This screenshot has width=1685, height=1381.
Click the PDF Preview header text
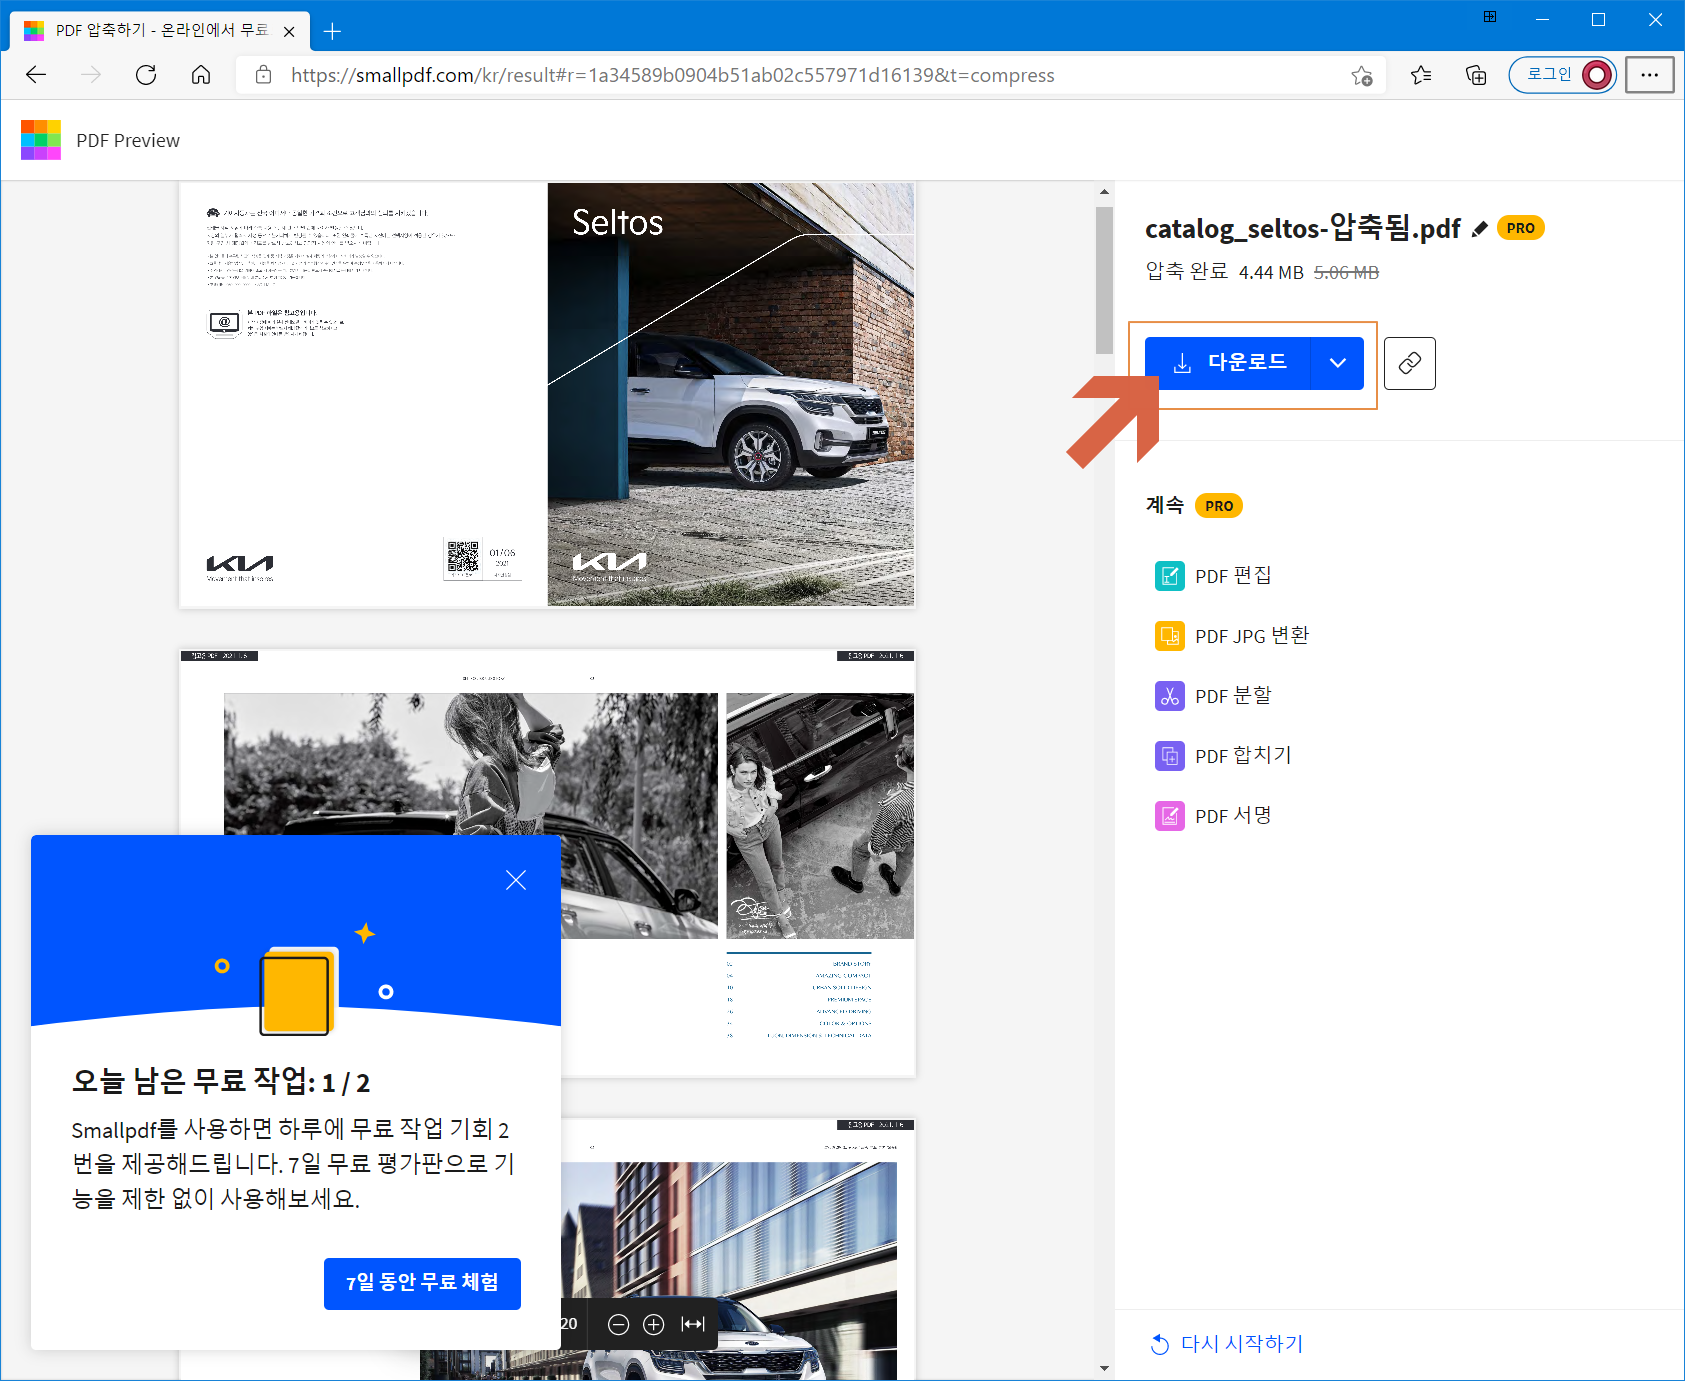(x=128, y=141)
